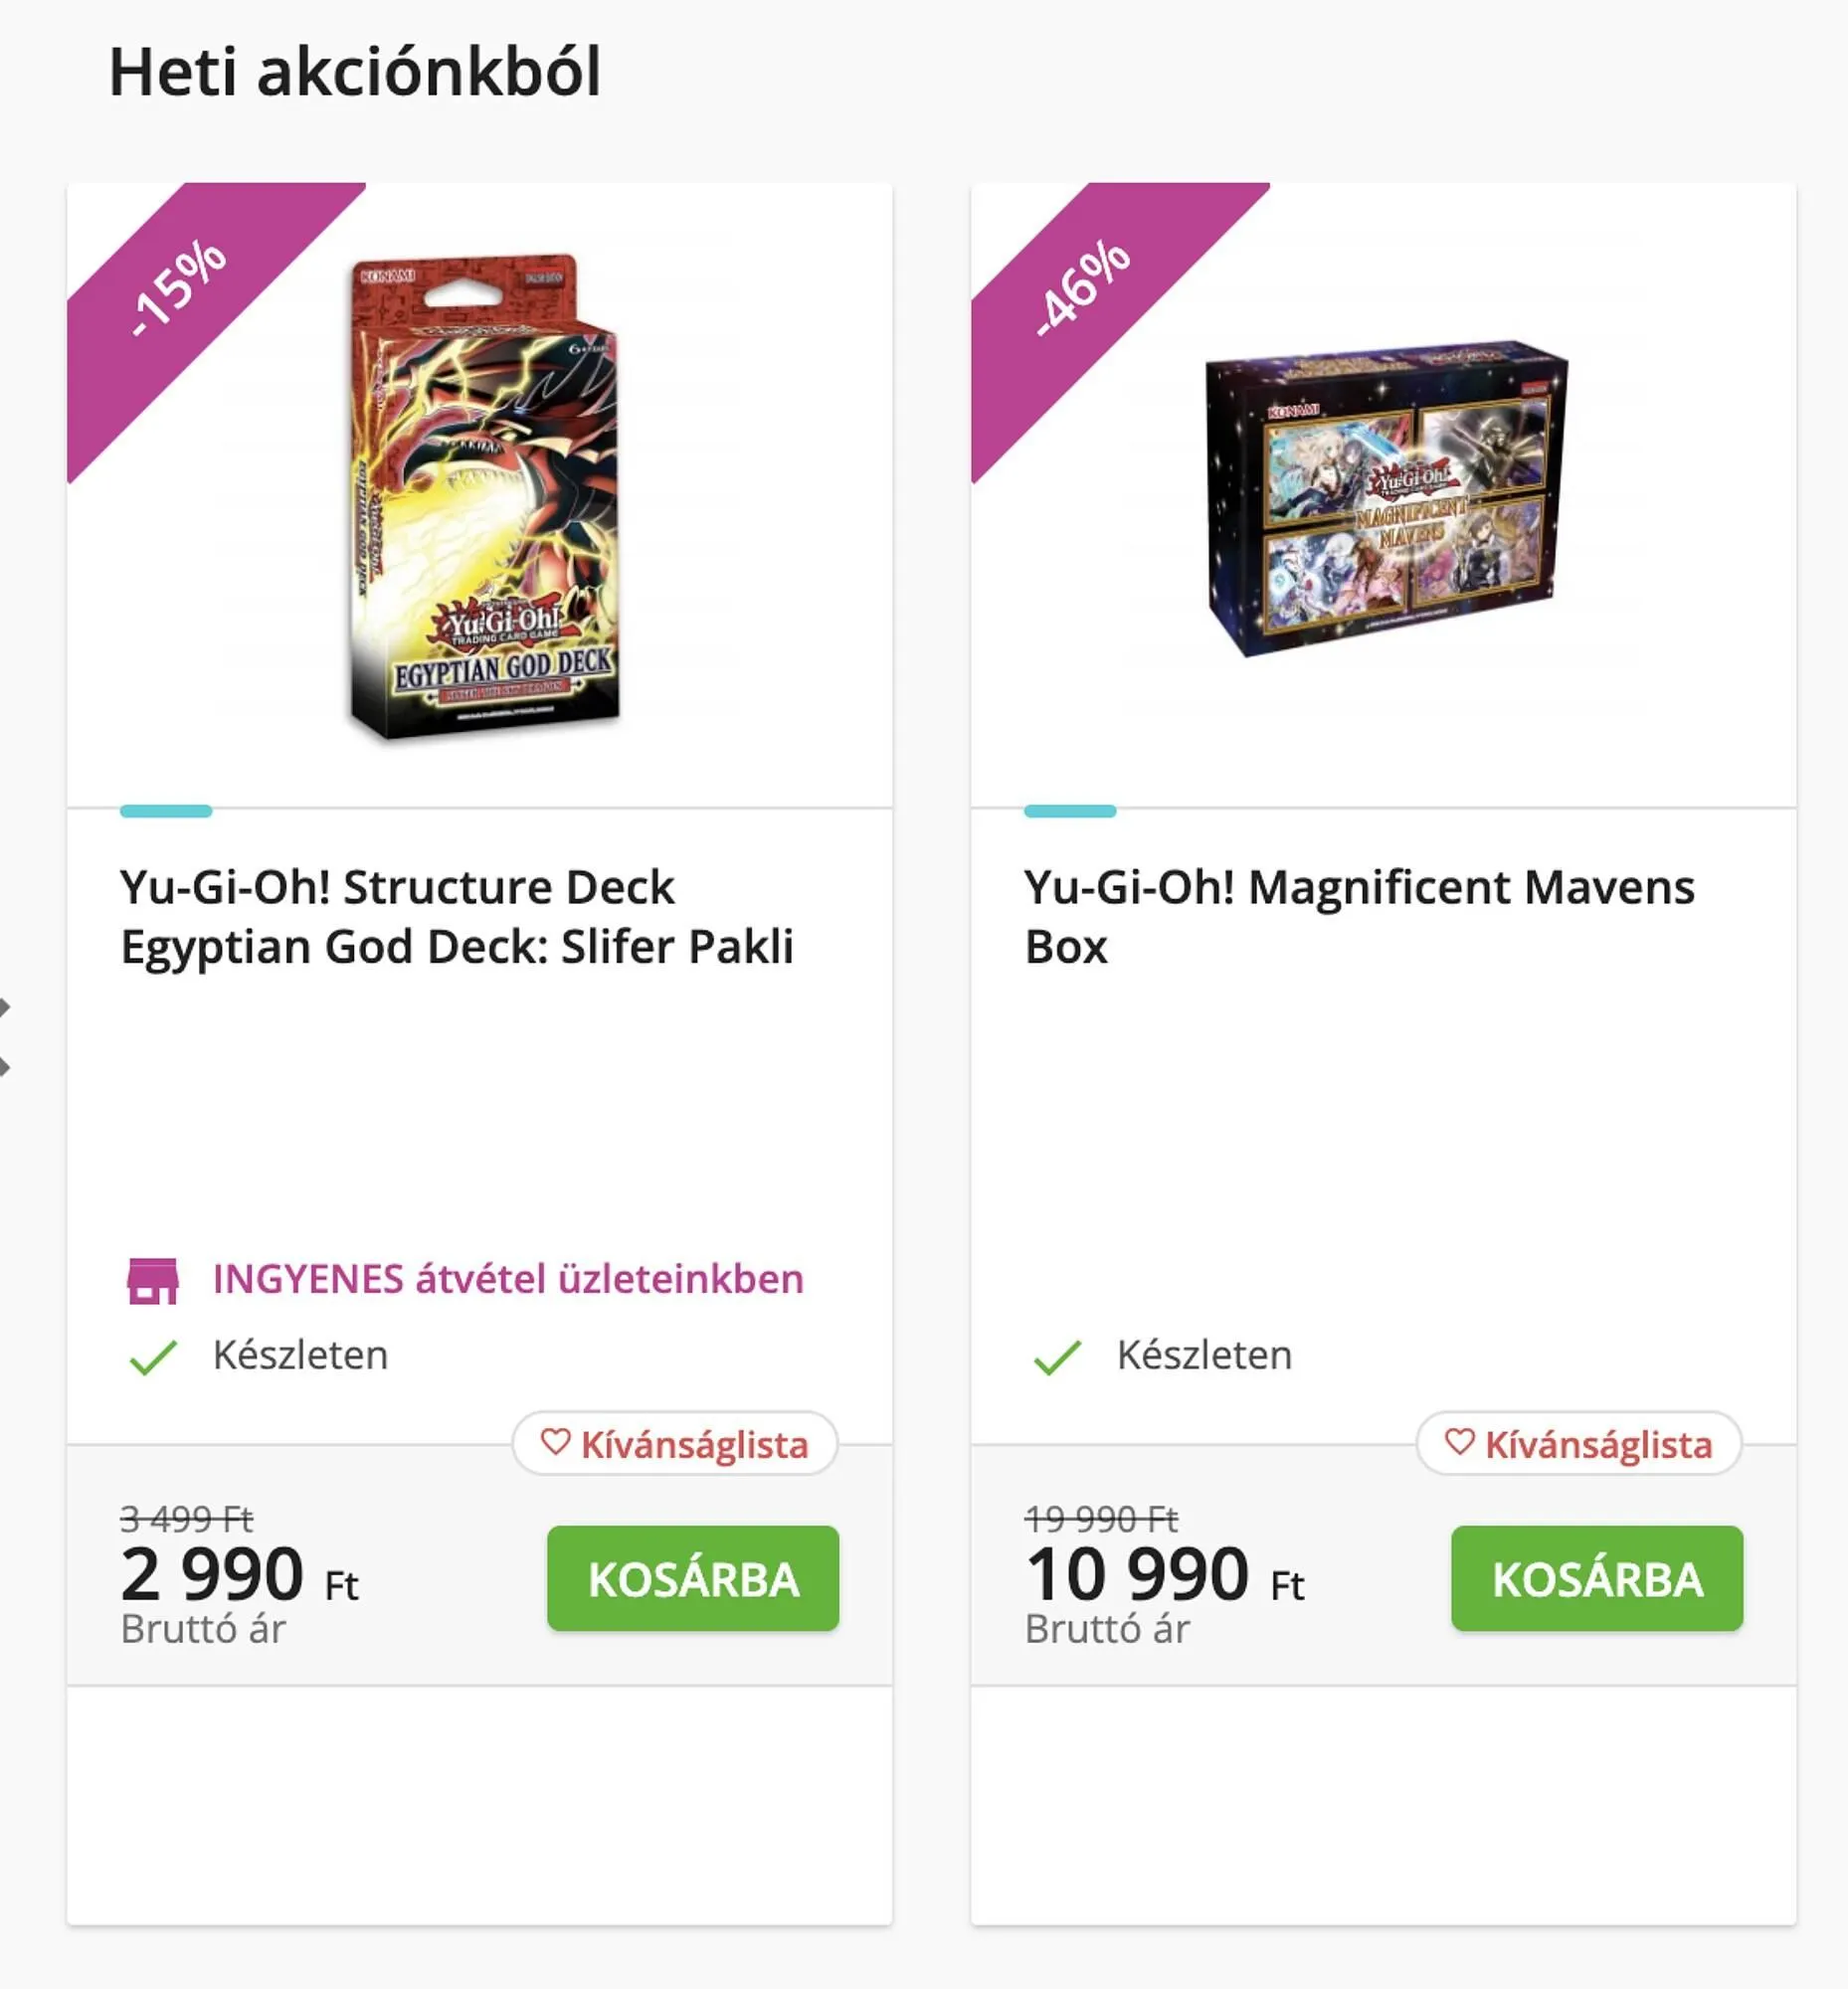This screenshot has width=1848, height=1989.
Task: Click the heart icon on Magnificent Mavens wishlist
Action: (1459, 1442)
